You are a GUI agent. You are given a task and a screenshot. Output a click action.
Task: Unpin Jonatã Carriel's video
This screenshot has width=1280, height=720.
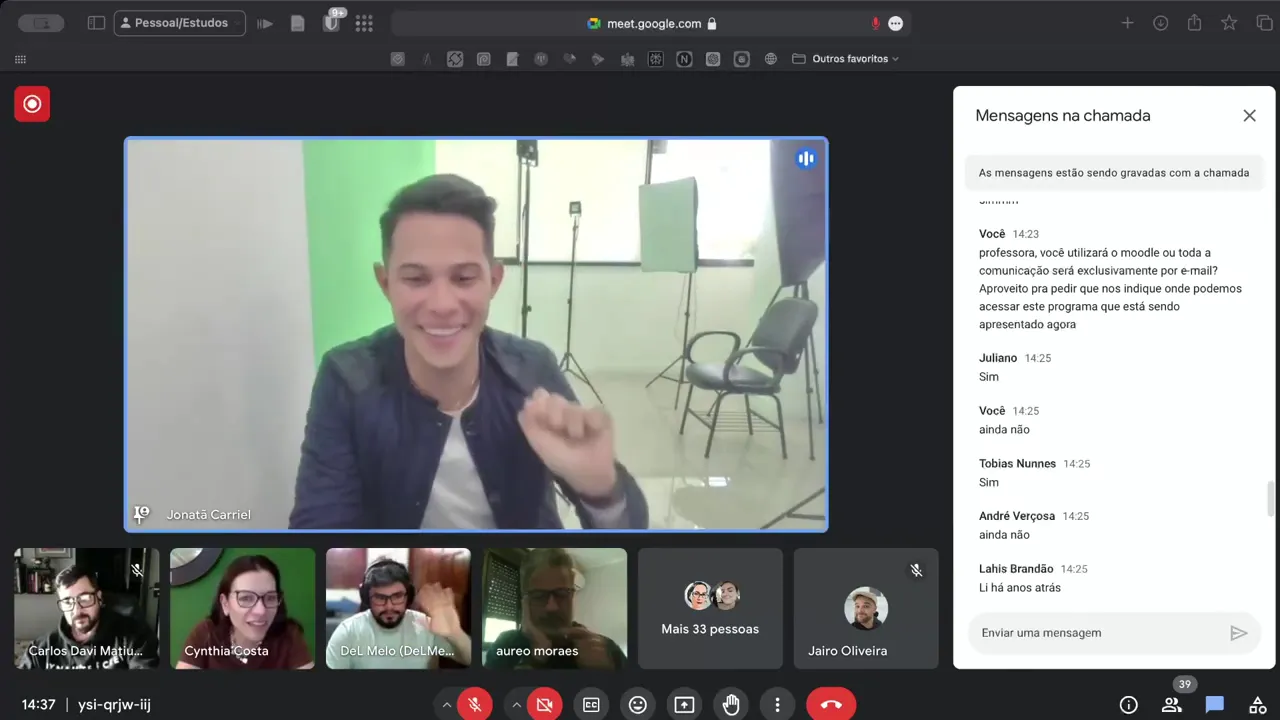141,514
